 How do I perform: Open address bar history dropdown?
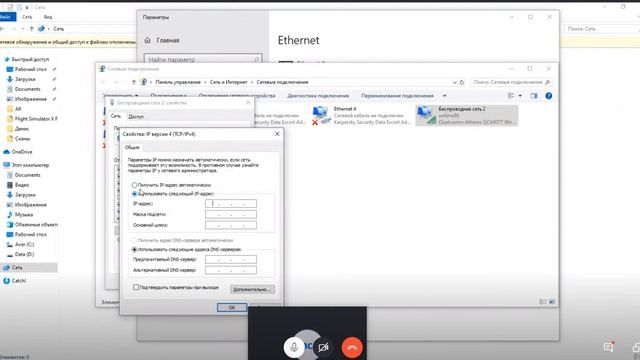coord(455,82)
